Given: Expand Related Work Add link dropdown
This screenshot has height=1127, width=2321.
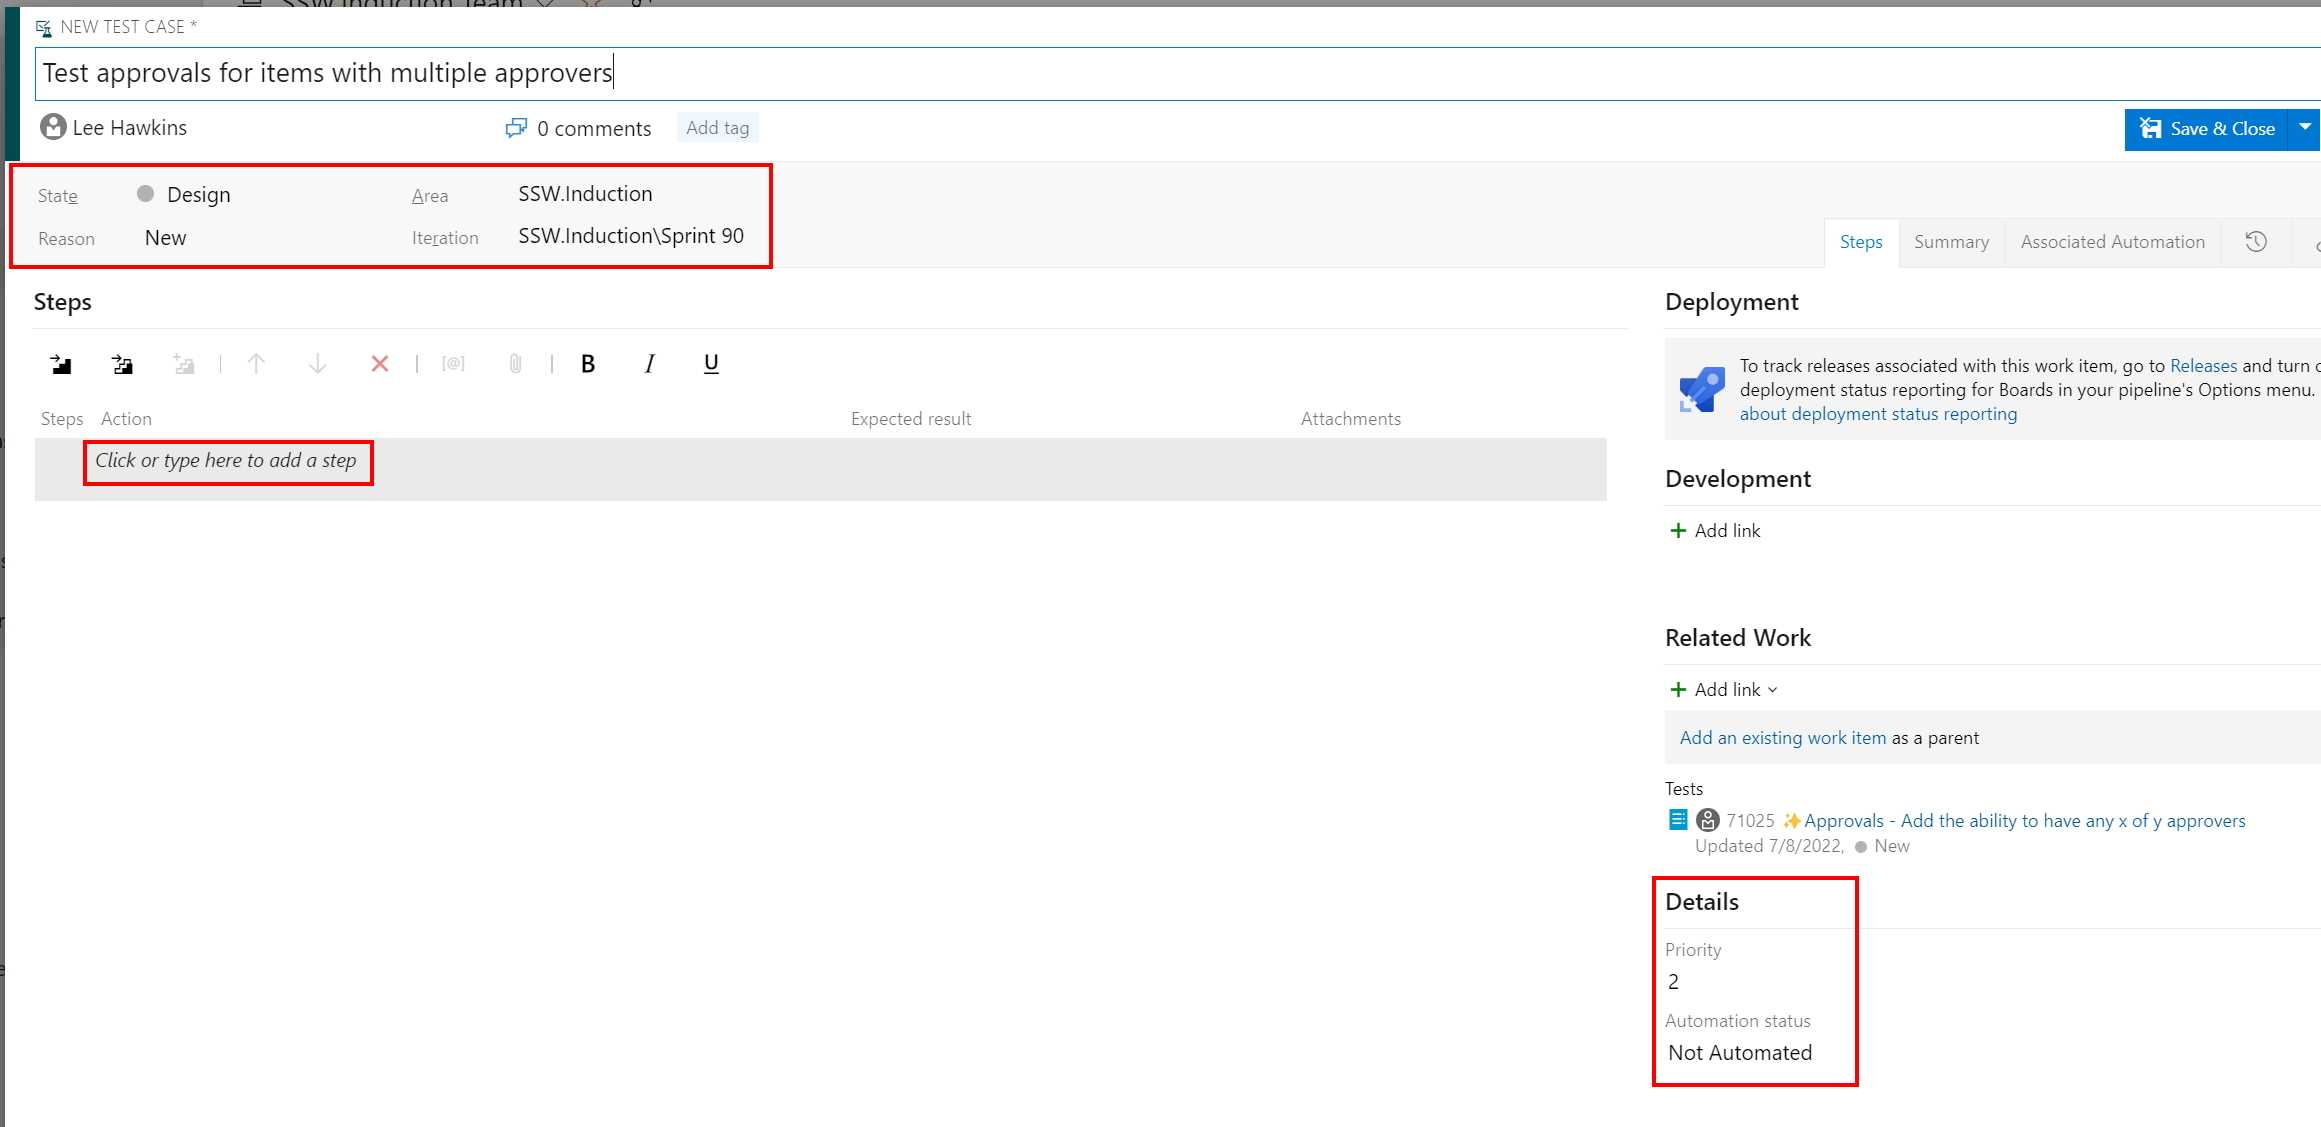Looking at the screenshot, I should coord(1772,690).
